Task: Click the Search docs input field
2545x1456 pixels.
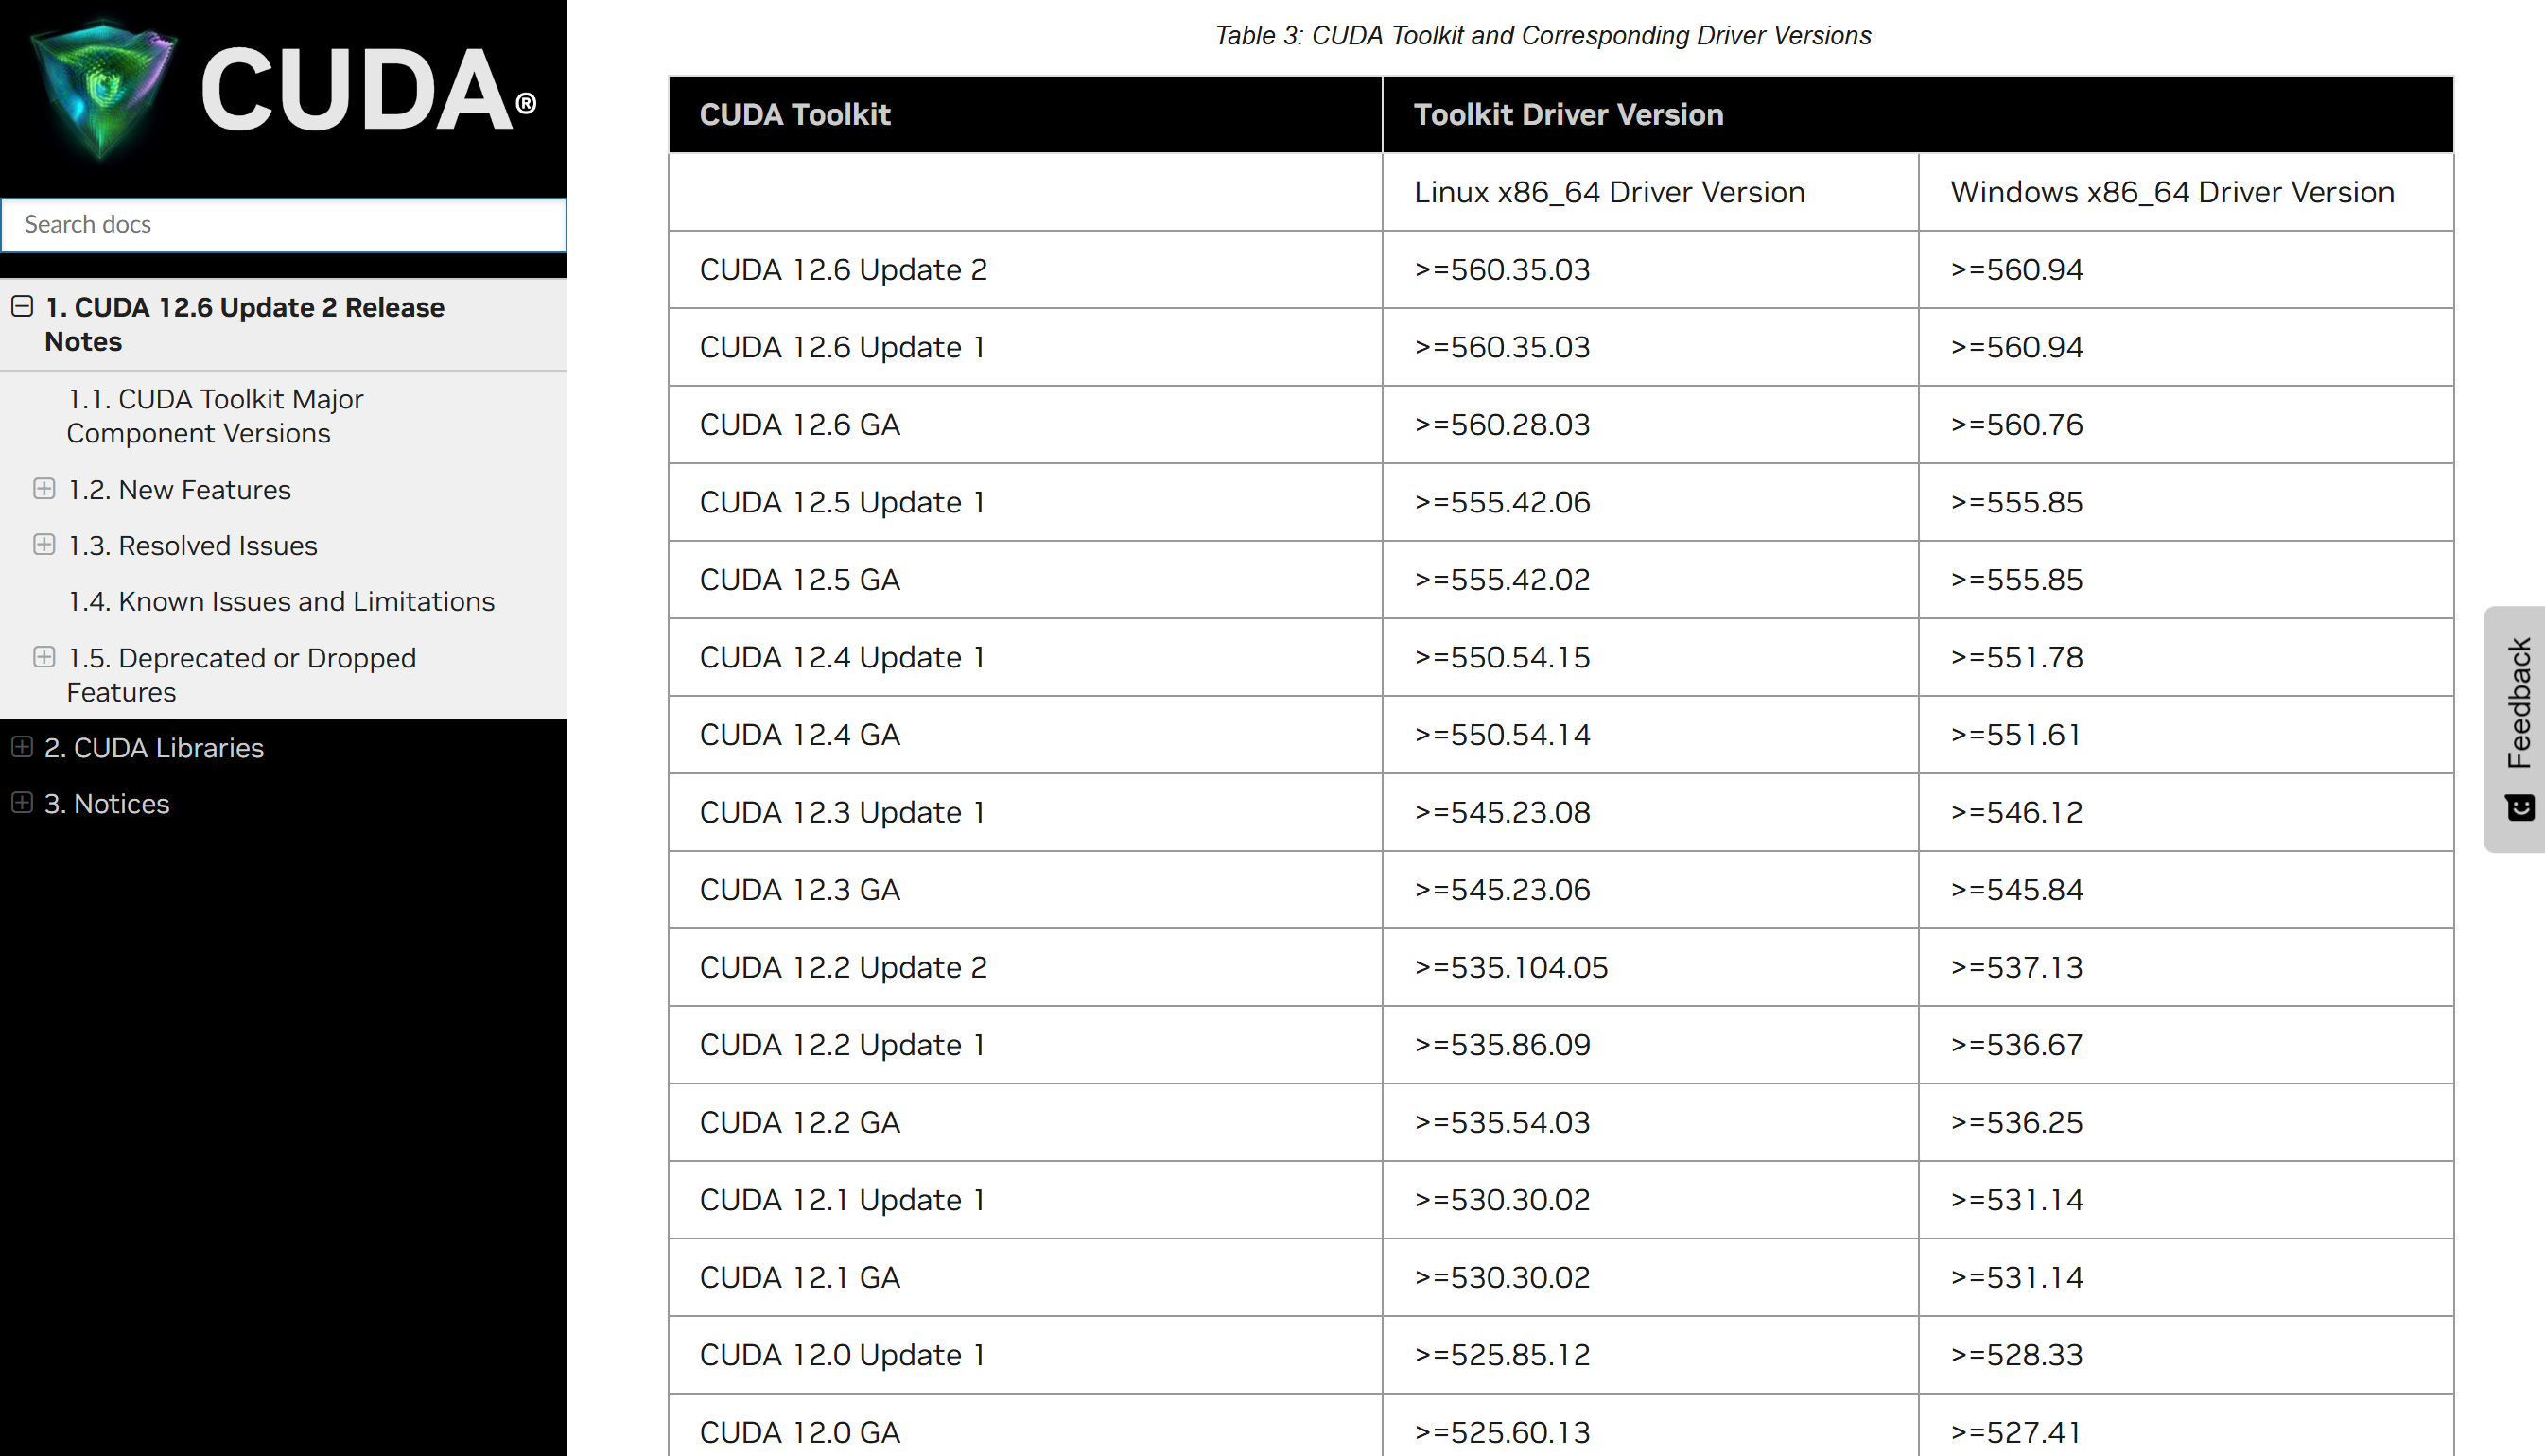Action: [x=284, y=224]
